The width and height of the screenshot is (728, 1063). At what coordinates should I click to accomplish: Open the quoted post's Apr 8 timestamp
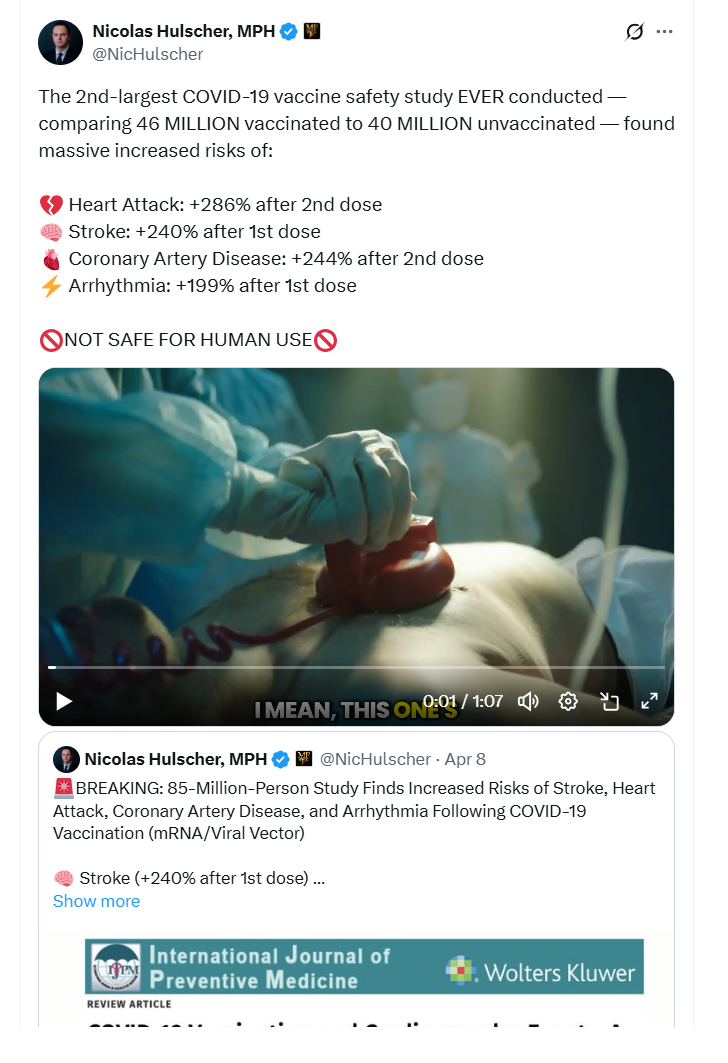coord(465,759)
